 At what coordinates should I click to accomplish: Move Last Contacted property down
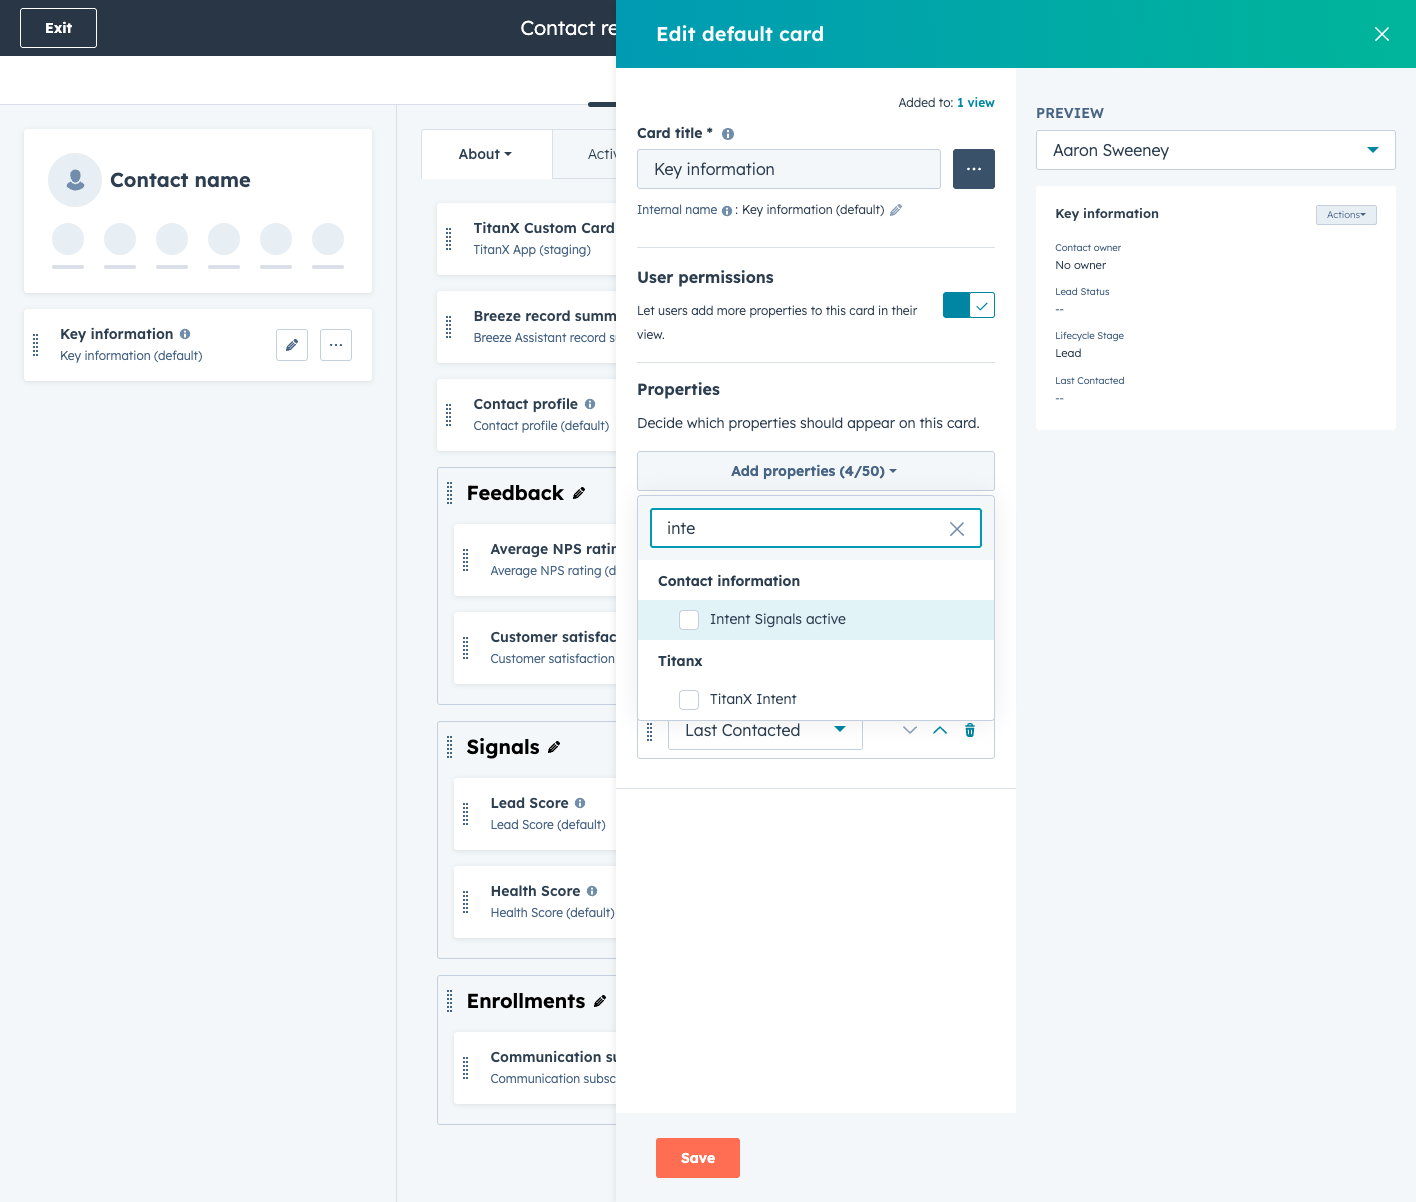pos(910,730)
